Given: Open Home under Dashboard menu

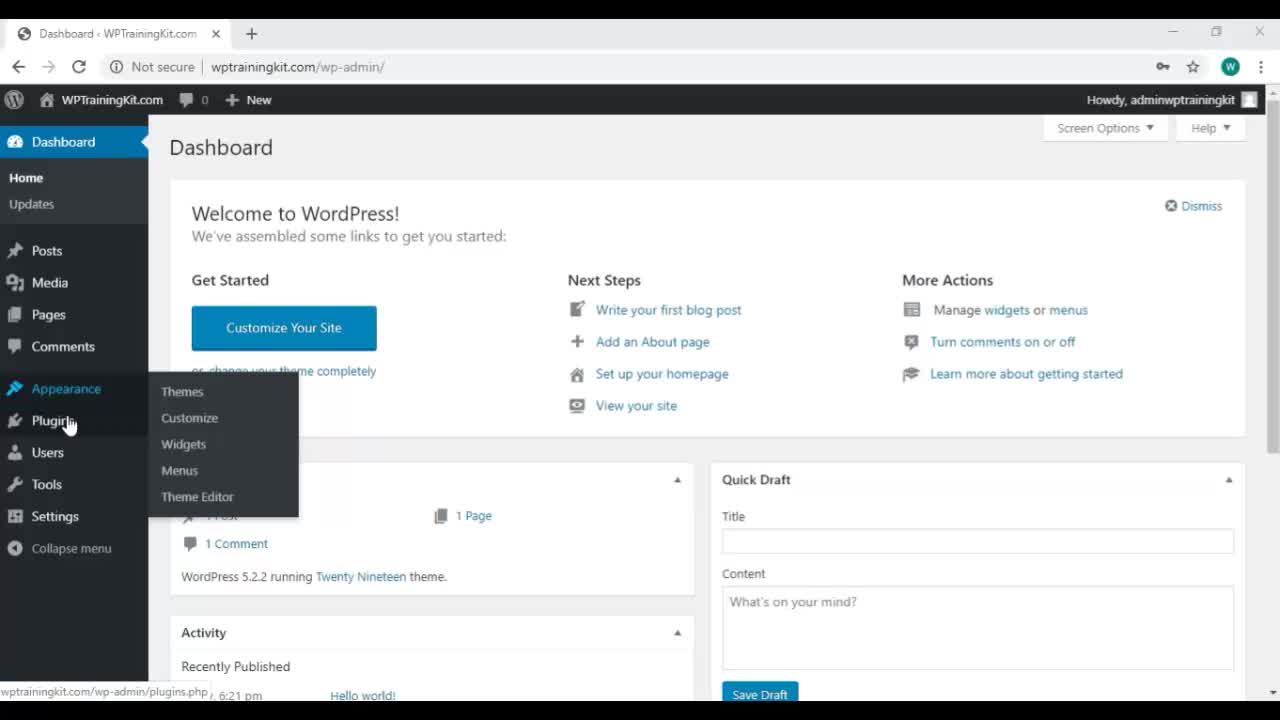Looking at the screenshot, I should coord(26,178).
